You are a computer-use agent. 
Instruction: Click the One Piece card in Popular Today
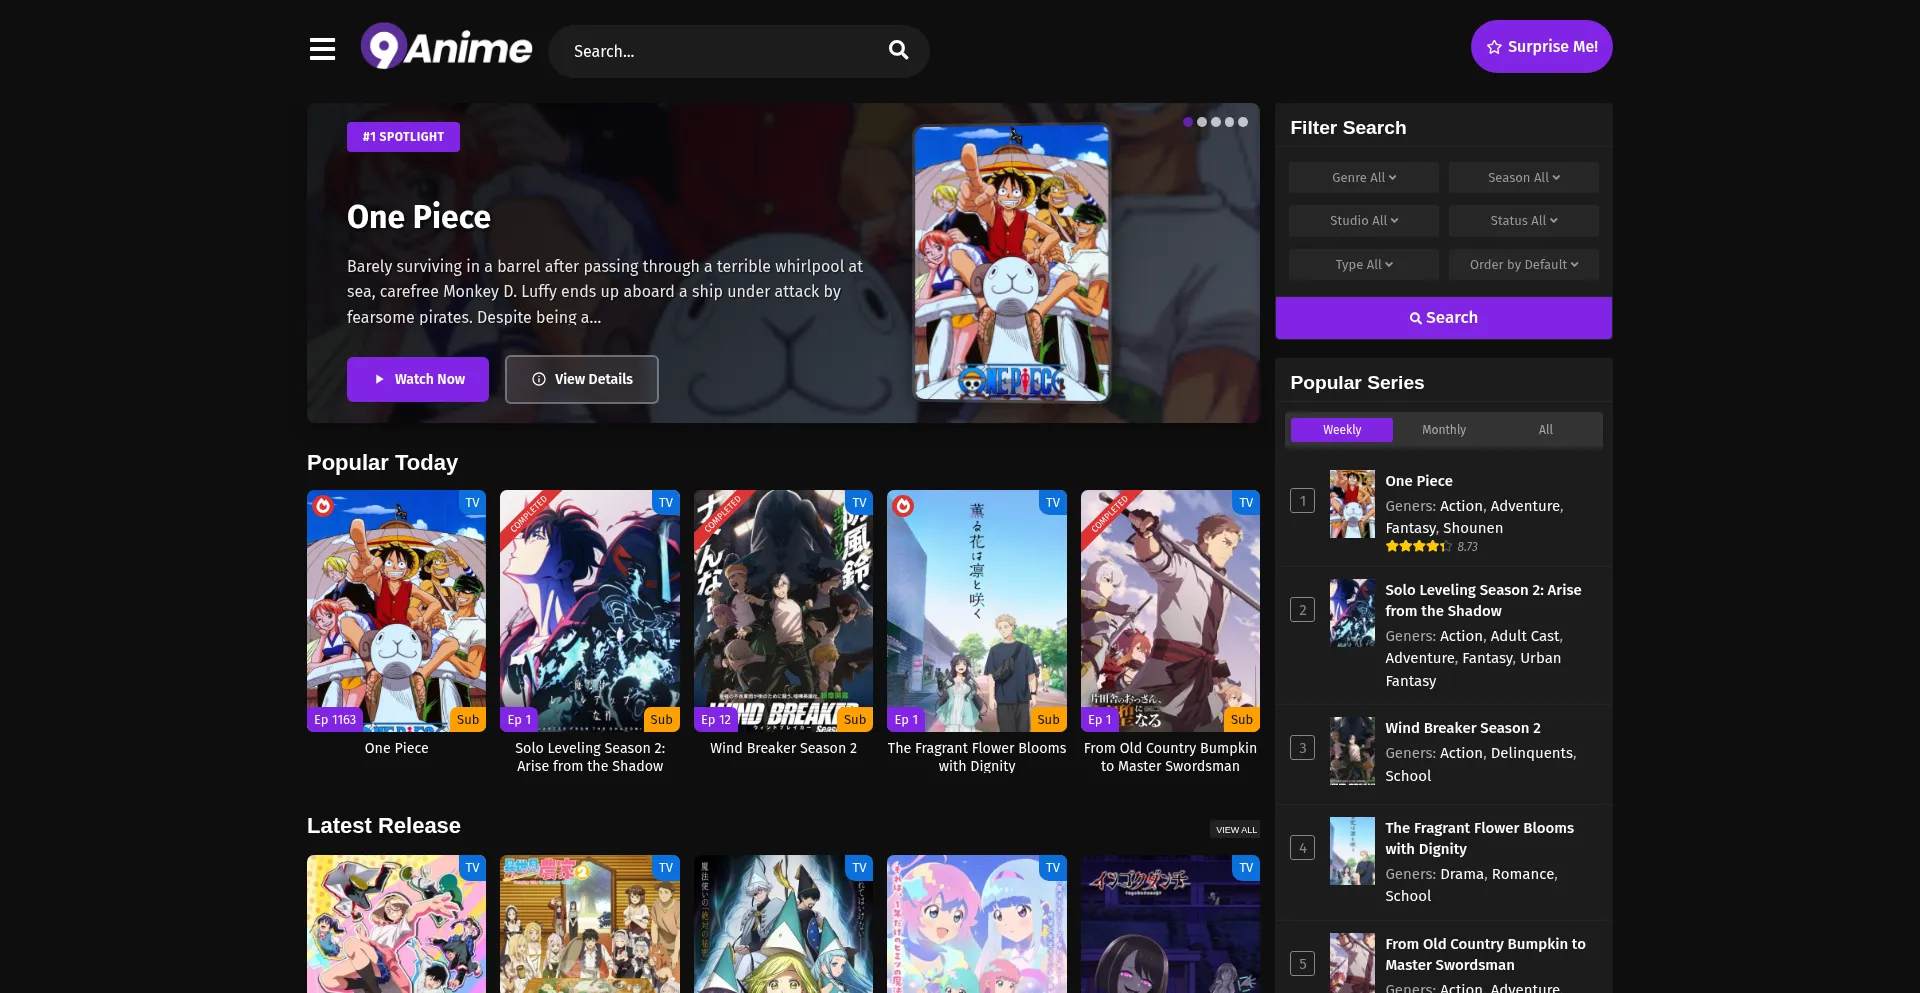tap(396, 611)
